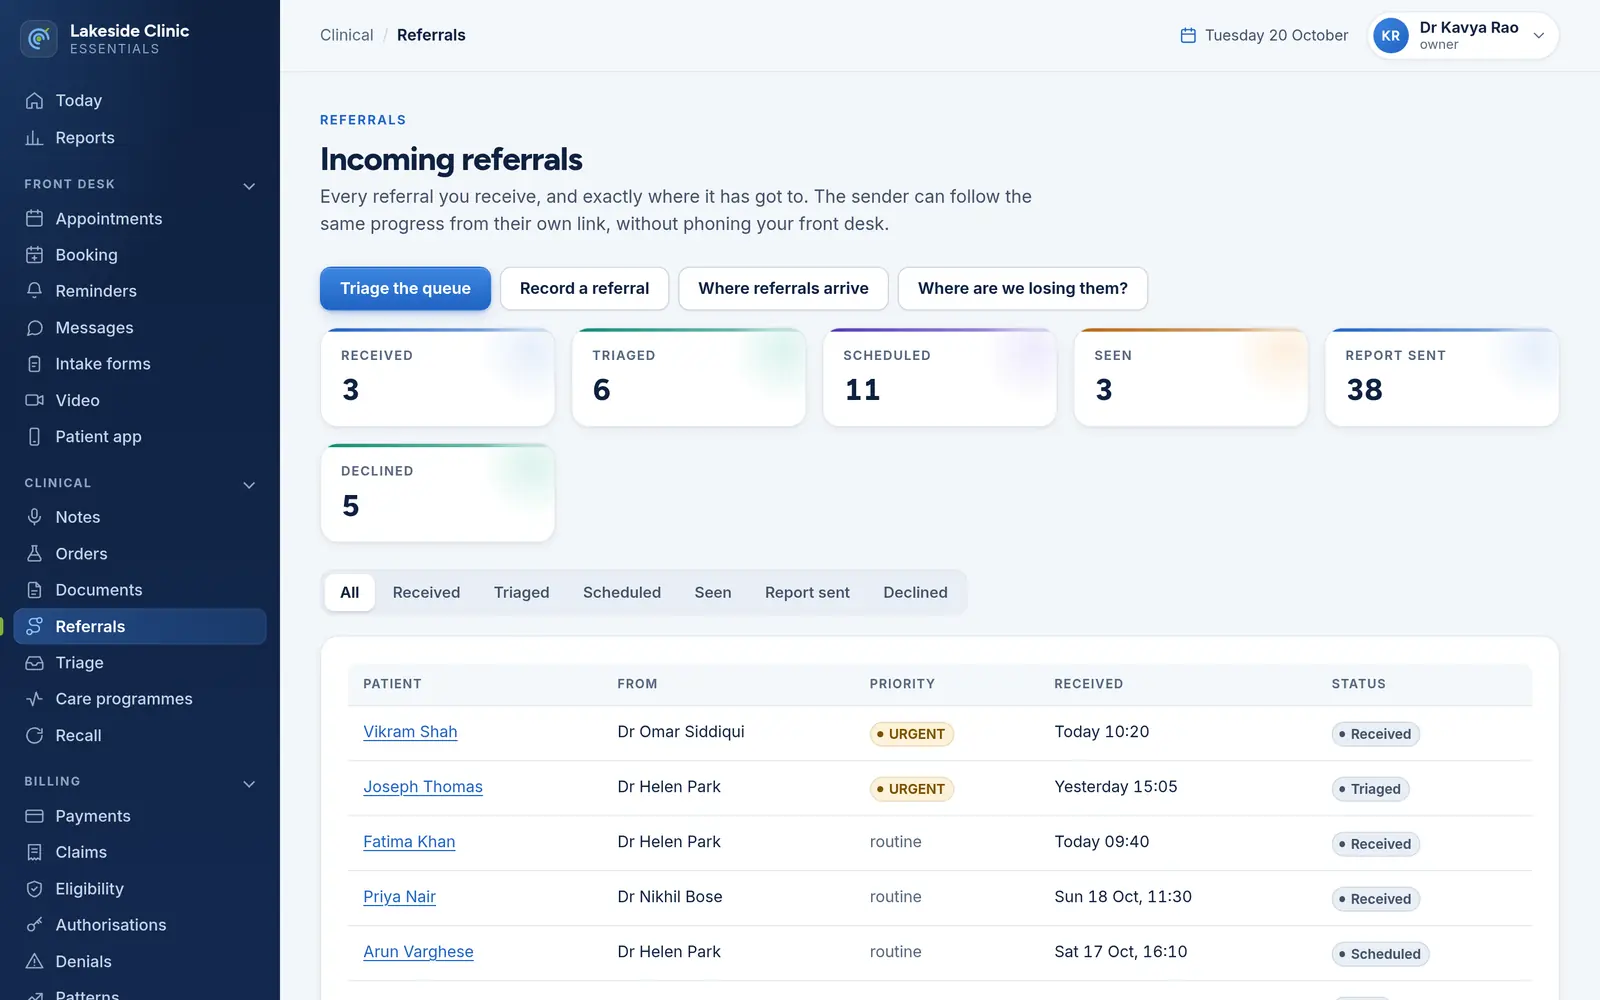Open patient Arun Varghese
1600x1000 pixels.
coord(418,952)
